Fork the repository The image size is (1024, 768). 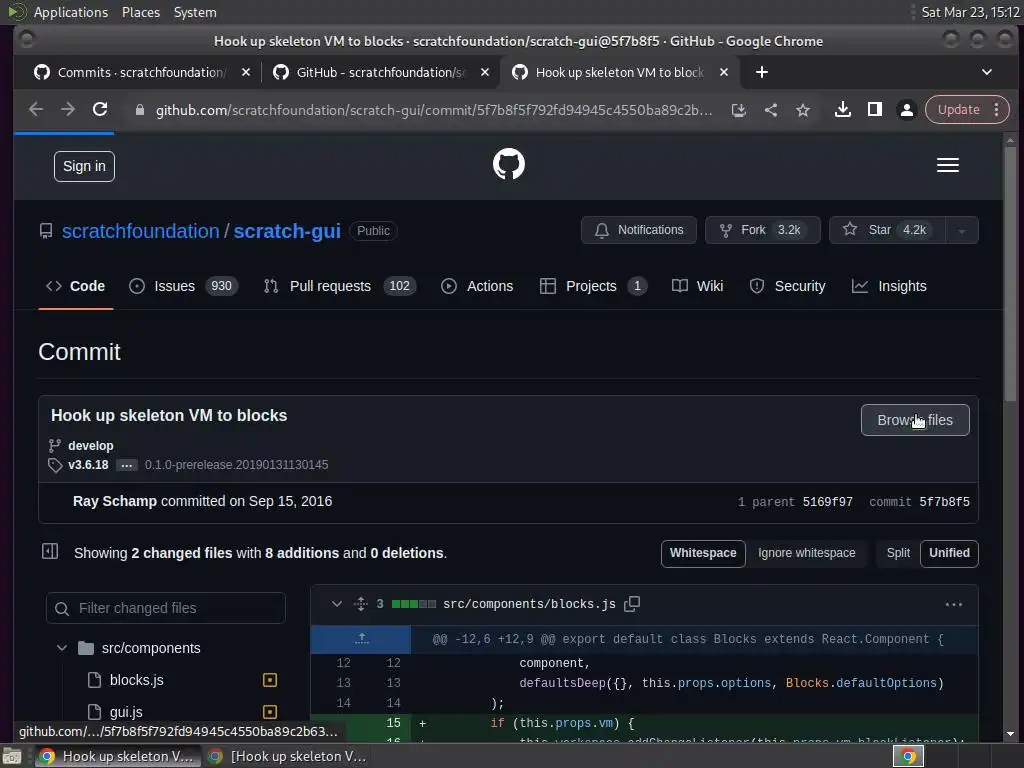762,231
